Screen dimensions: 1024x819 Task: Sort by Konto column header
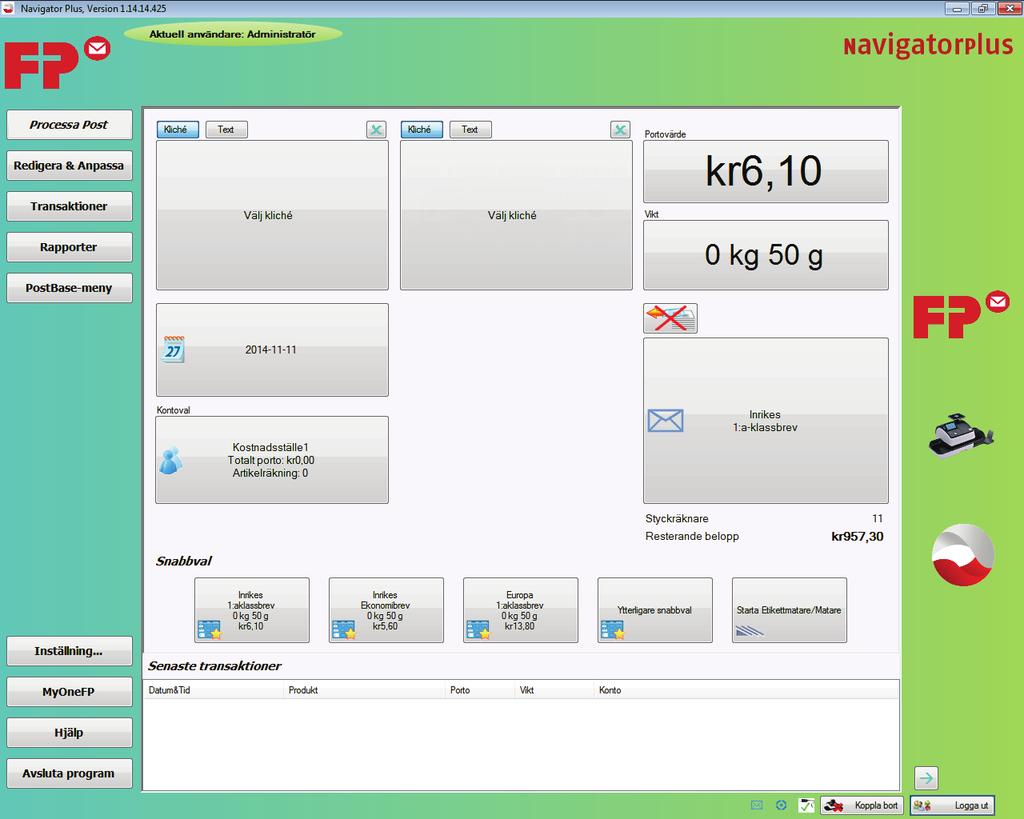[x=610, y=690]
